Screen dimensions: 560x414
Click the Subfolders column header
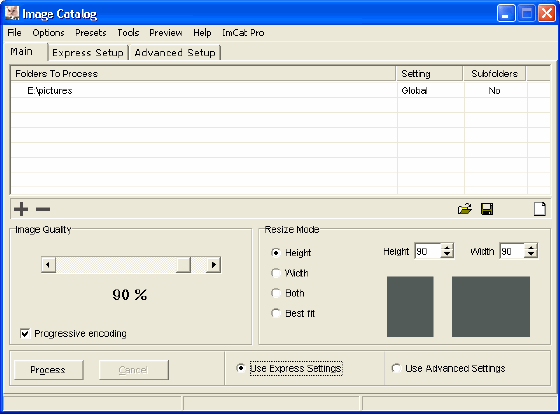[x=495, y=74]
